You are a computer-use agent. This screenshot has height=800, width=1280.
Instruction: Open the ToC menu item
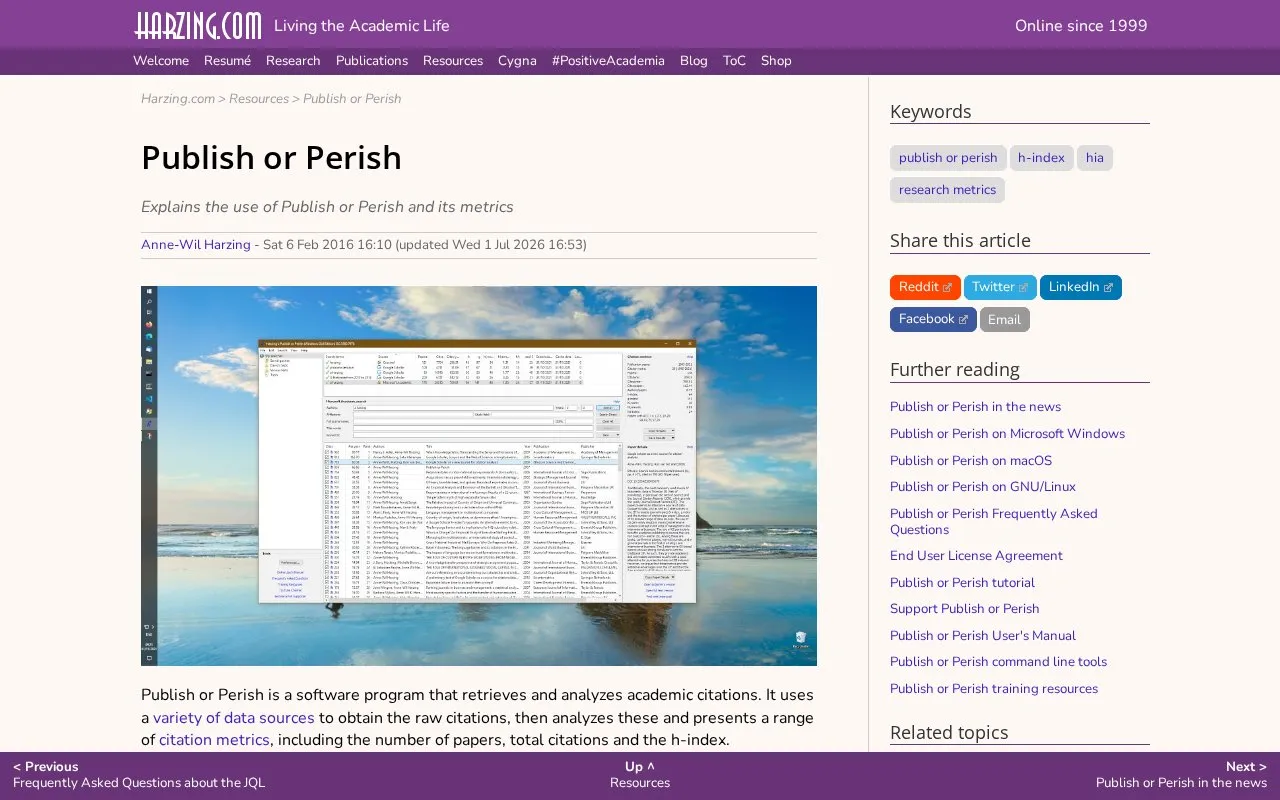click(x=734, y=61)
